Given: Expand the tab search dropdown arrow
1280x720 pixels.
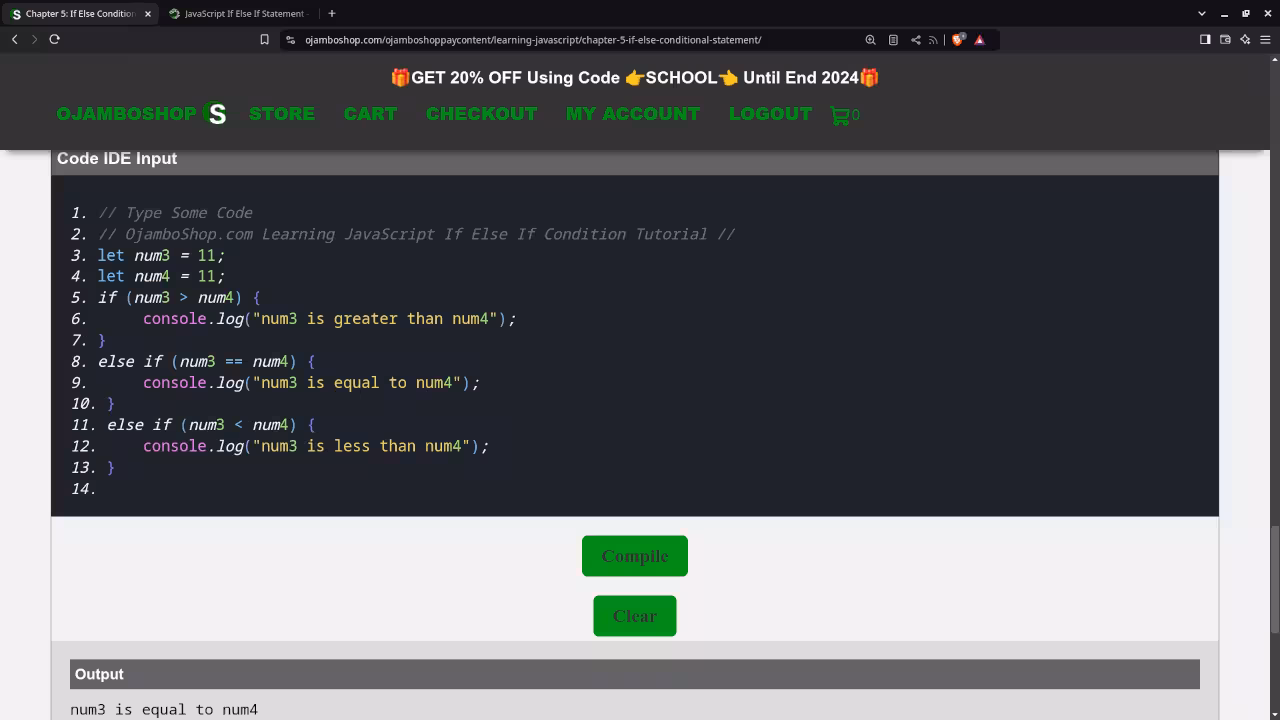Looking at the screenshot, I should click(1201, 13).
